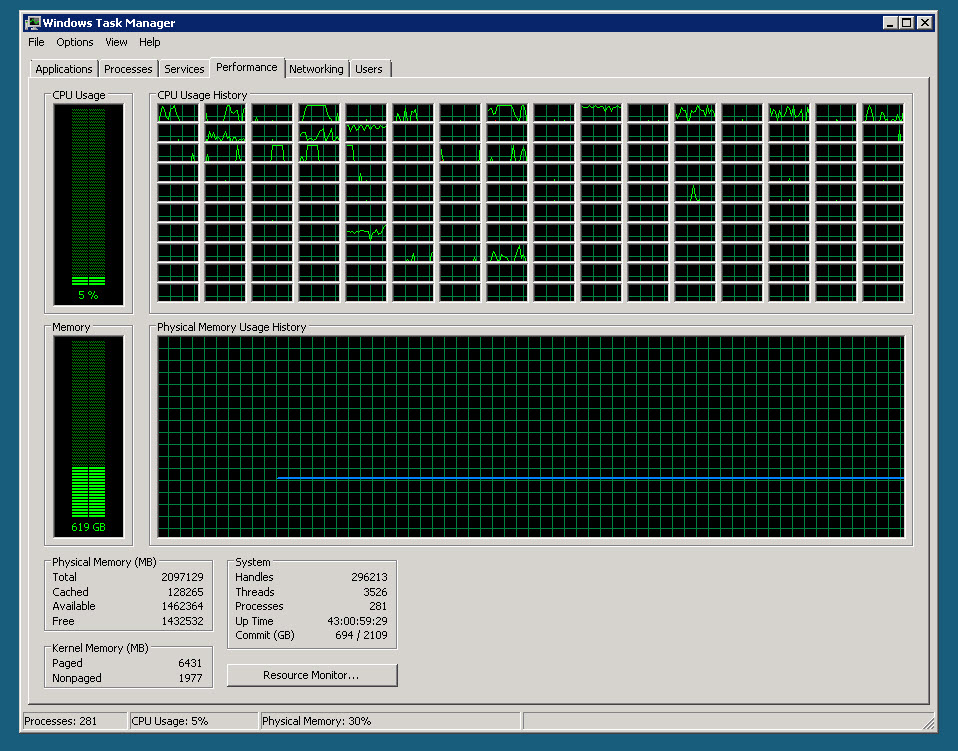This screenshot has width=958, height=751.
Task: Open the View menu
Action: (116, 42)
